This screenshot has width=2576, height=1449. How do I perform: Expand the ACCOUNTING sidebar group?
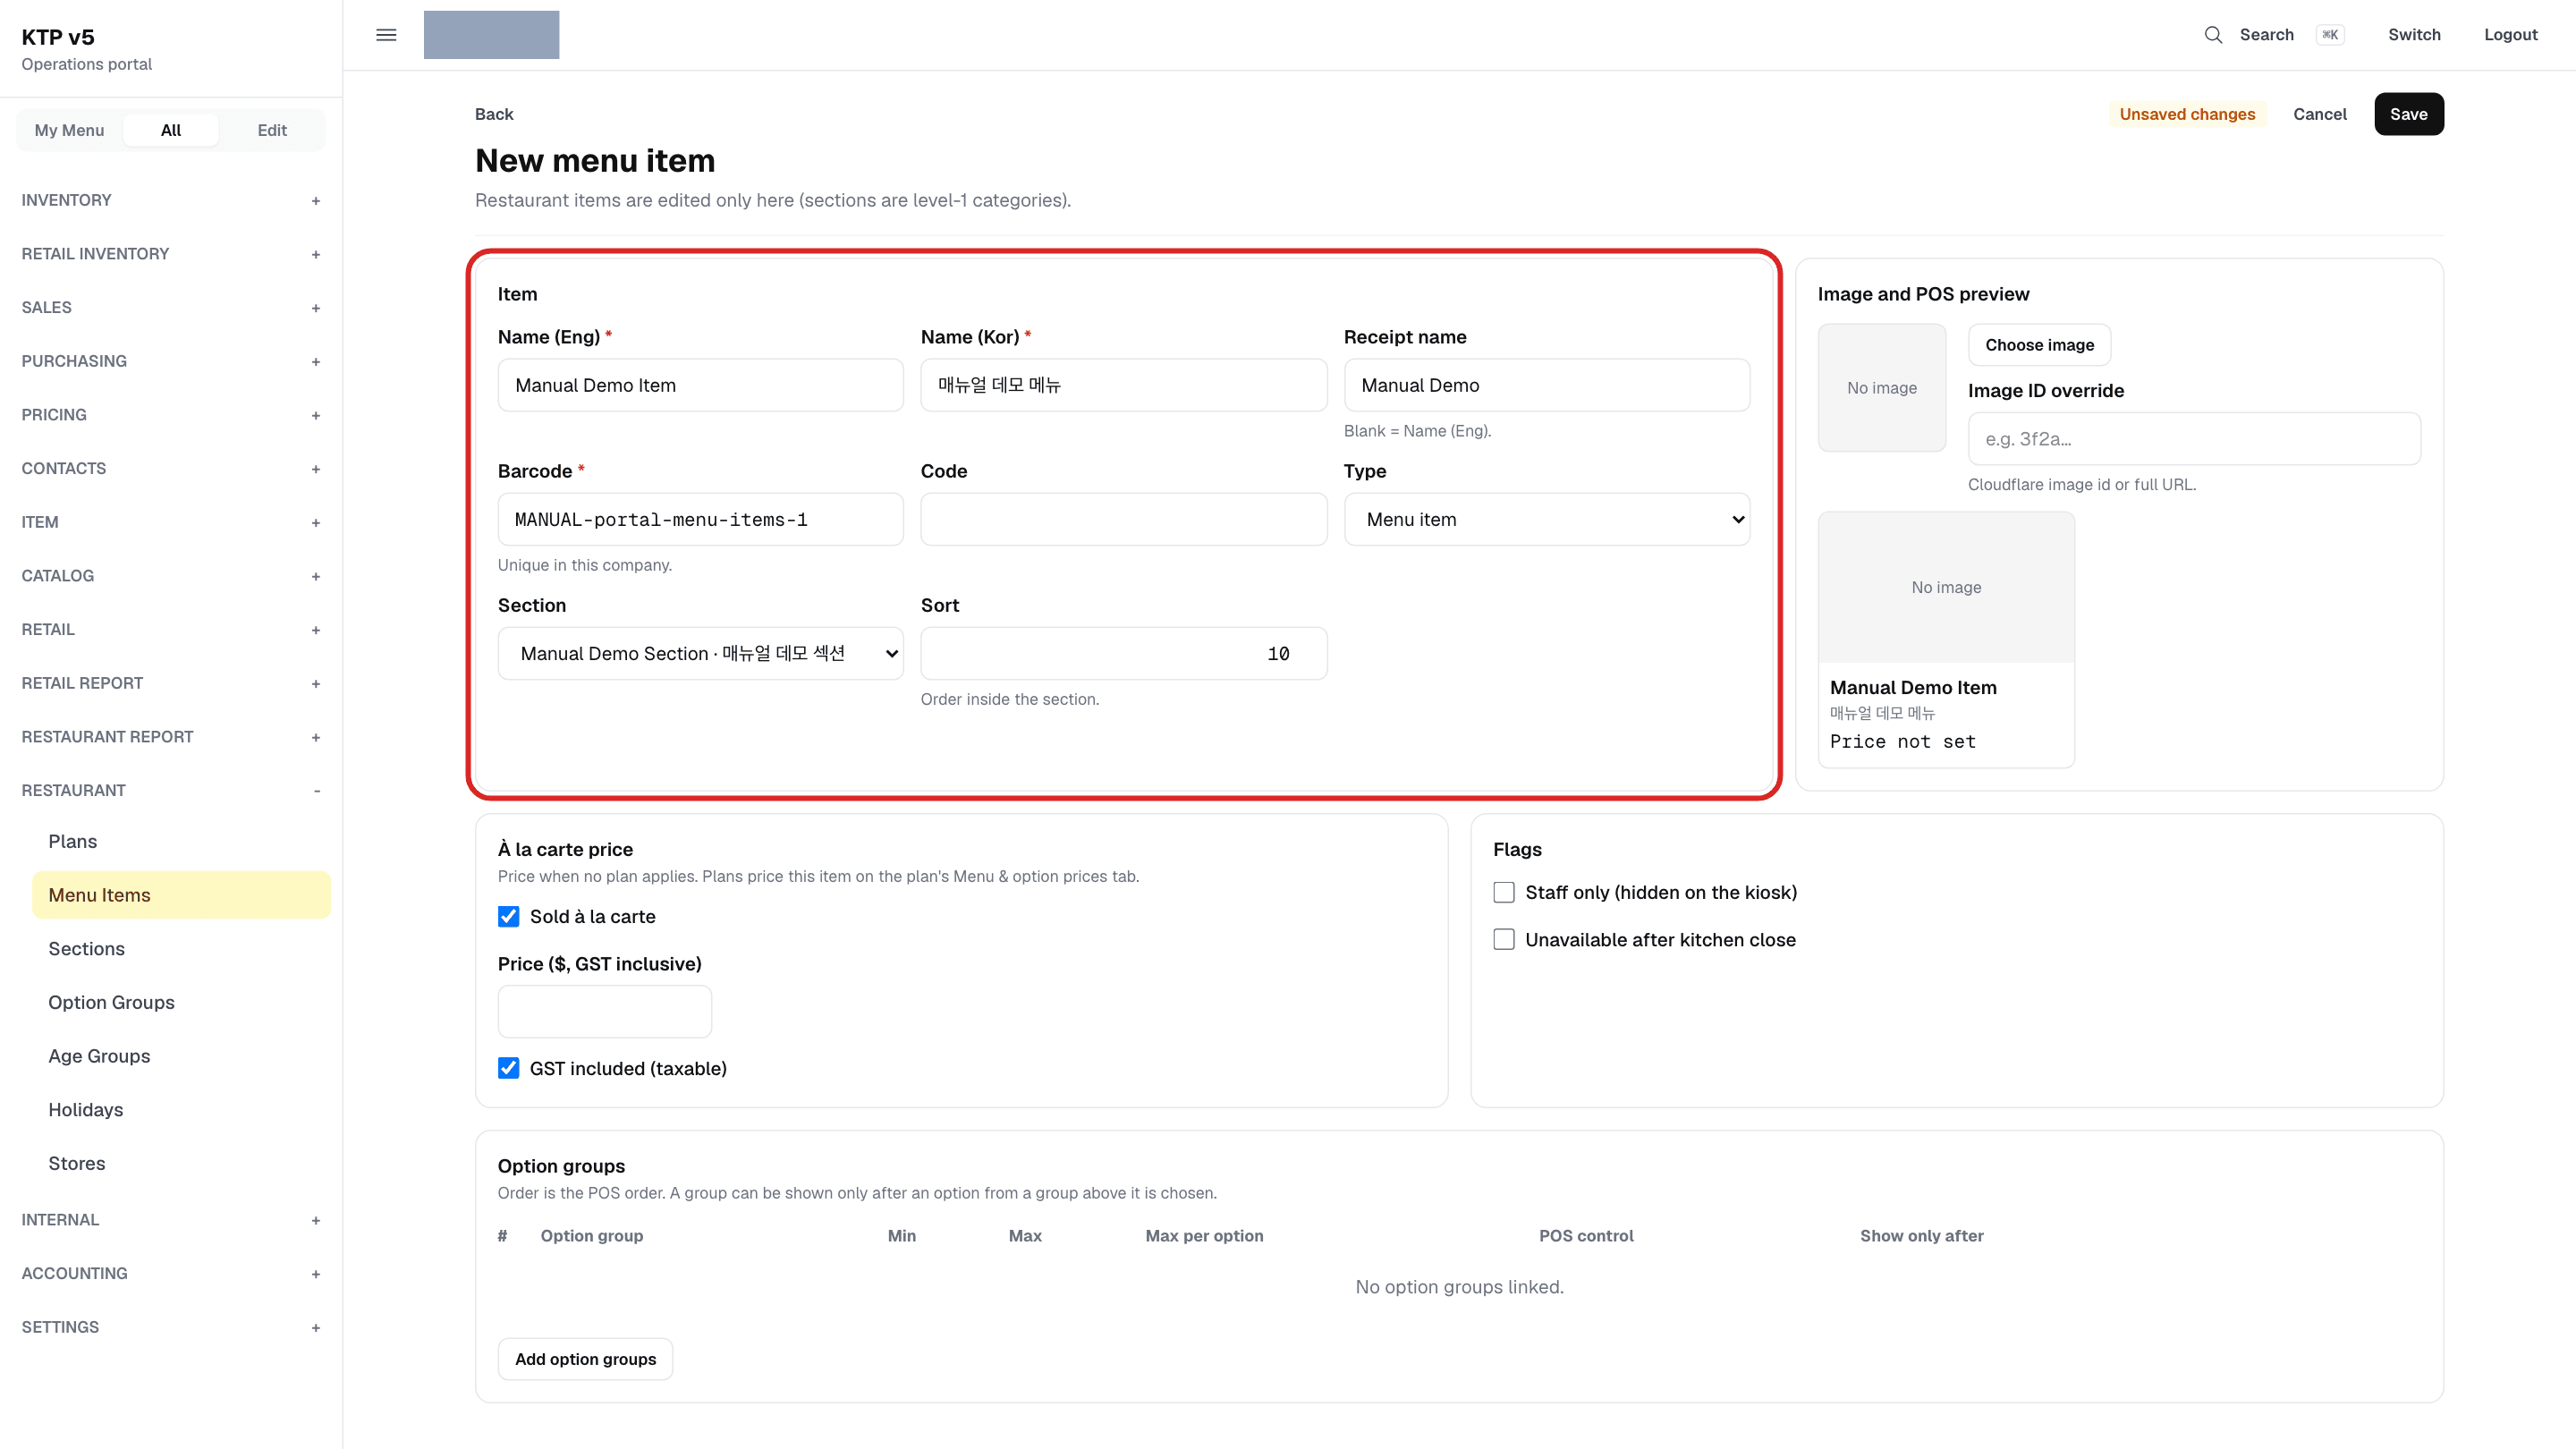(x=171, y=1274)
